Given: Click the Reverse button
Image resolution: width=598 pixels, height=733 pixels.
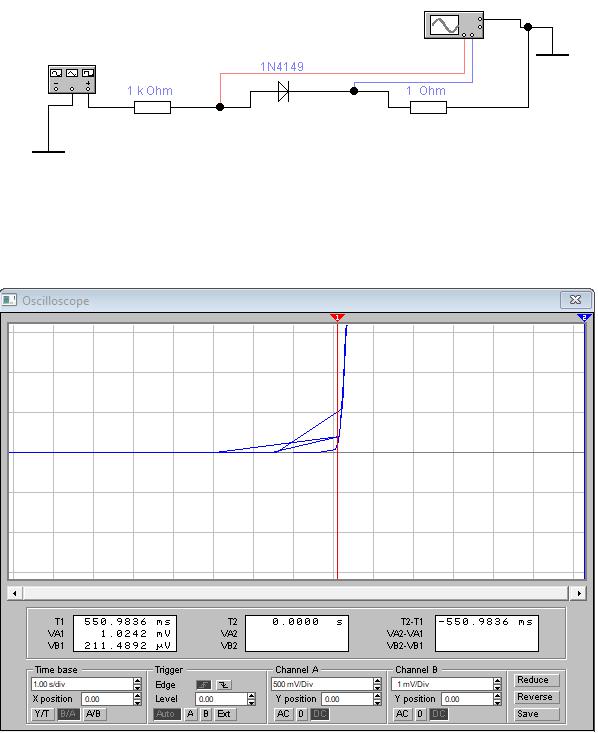Looking at the screenshot, I should [536, 697].
